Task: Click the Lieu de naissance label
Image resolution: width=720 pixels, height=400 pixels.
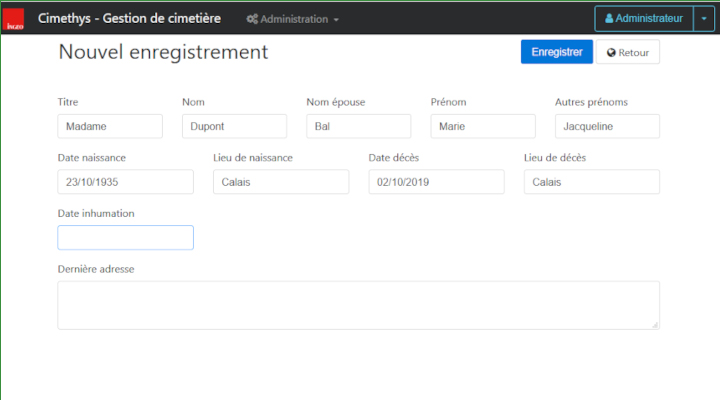Action: click(x=253, y=158)
